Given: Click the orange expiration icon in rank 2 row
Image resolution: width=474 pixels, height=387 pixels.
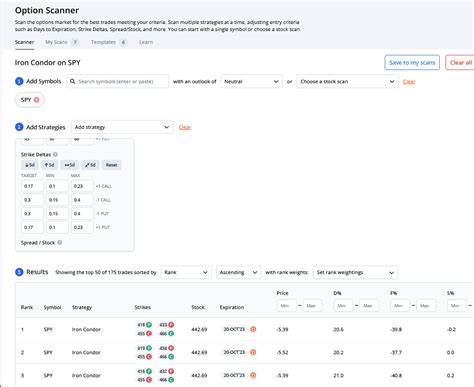Looking at the screenshot, I should (x=253, y=352).
